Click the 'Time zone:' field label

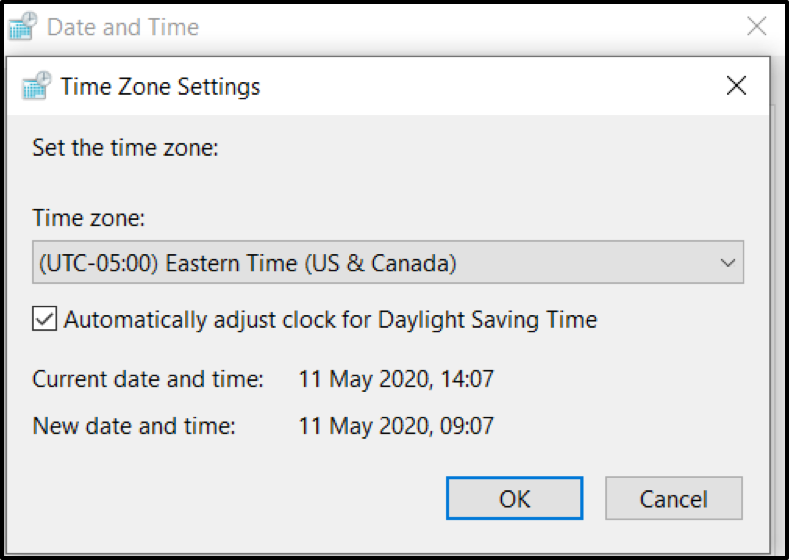pos(89,219)
